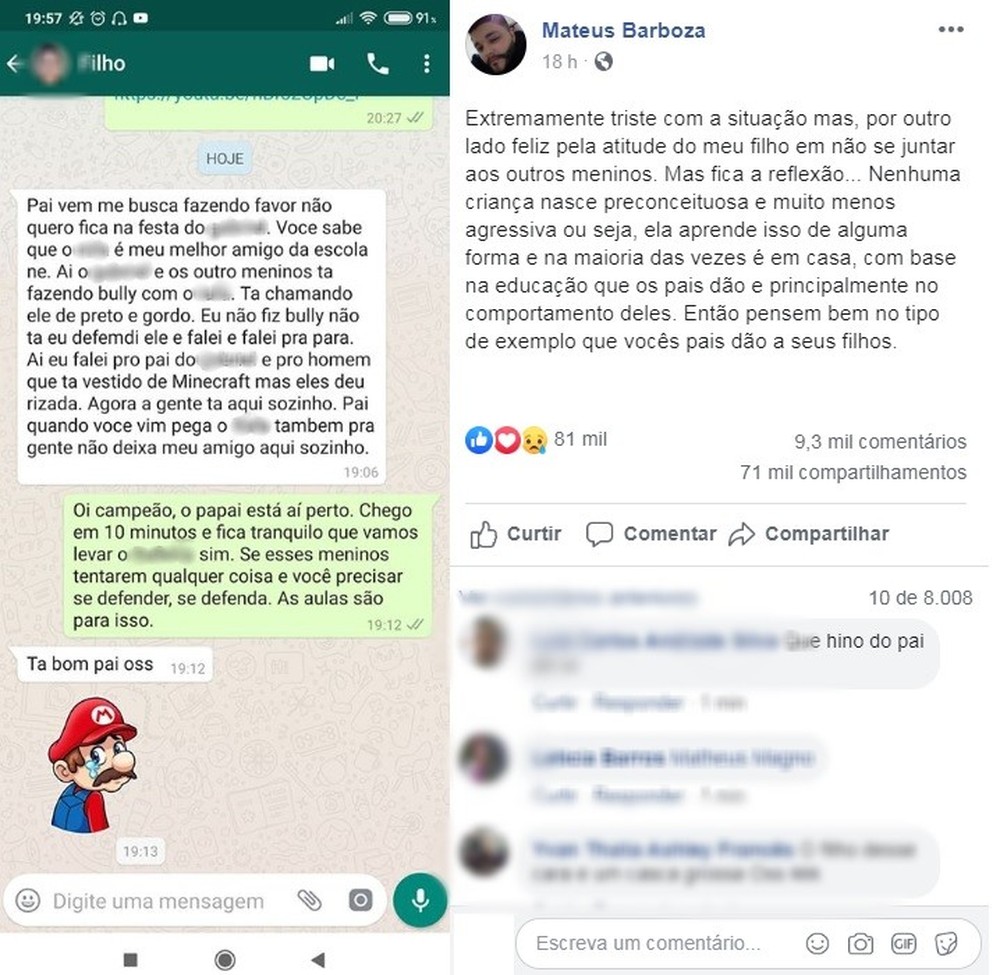Tap the green microphone record button

tap(420, 900)
